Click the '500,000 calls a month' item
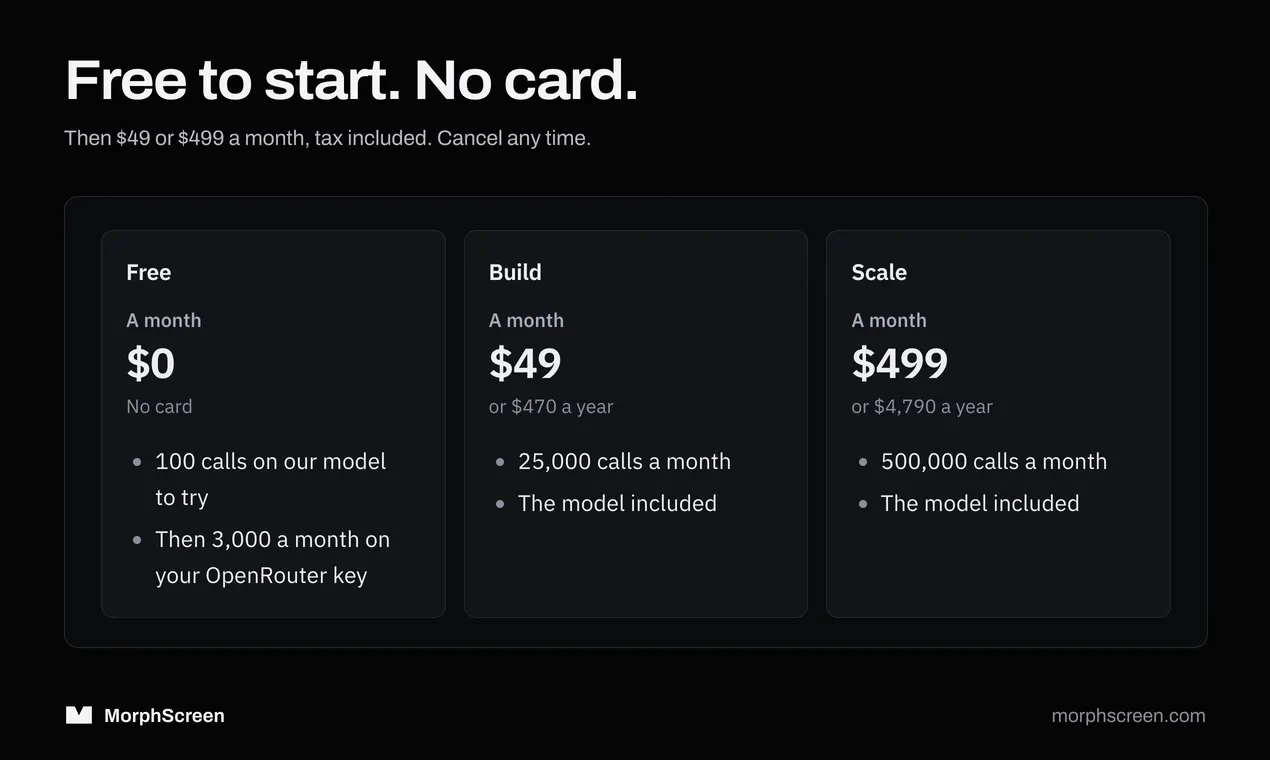 (993, 461)
